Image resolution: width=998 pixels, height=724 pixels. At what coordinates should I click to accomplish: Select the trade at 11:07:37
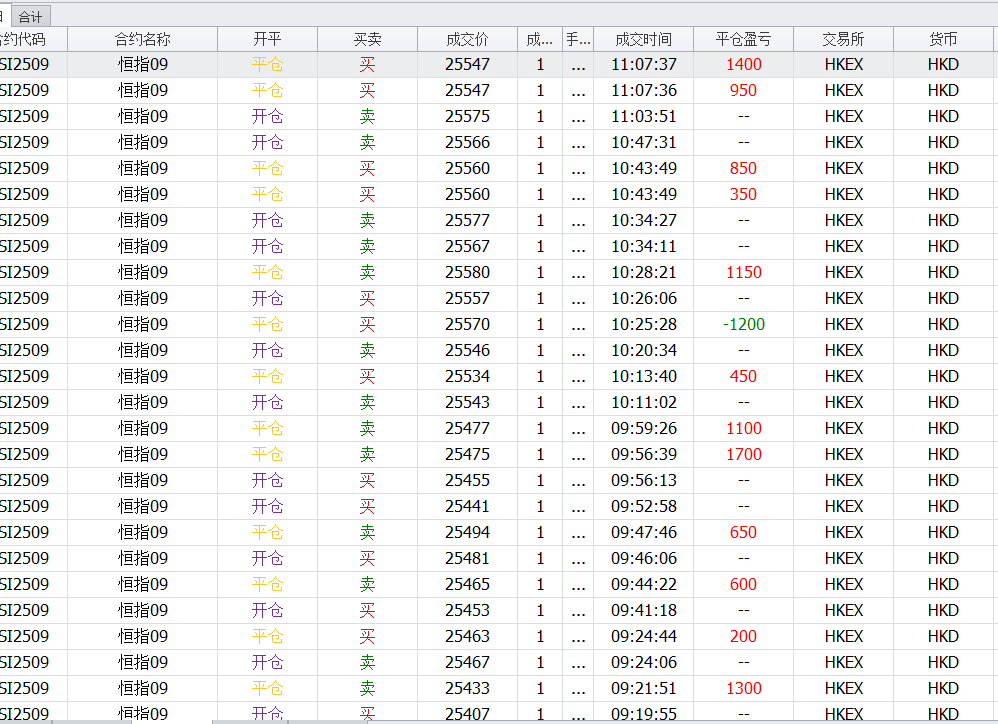click(643, 64)
